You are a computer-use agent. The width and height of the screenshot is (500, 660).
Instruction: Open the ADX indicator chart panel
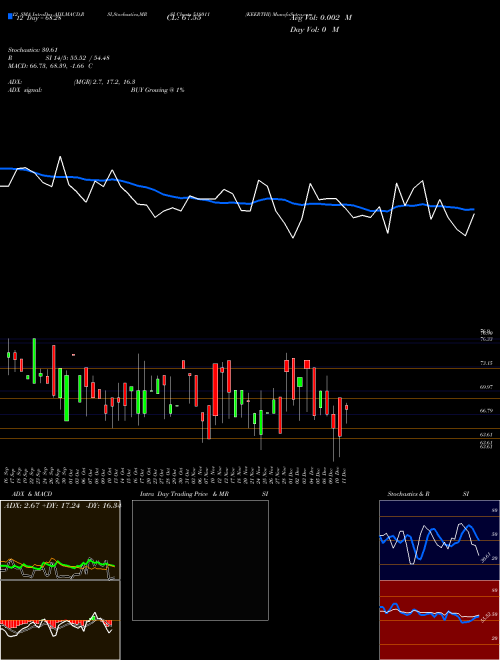point(60,540)
